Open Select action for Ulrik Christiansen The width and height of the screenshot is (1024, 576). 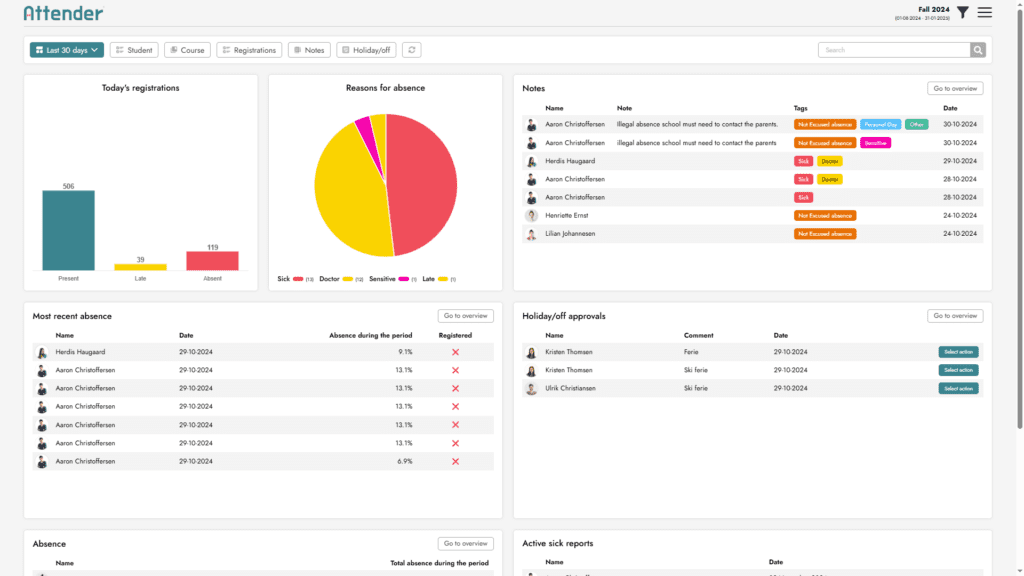pyautogui.click(x=958, y=388)
